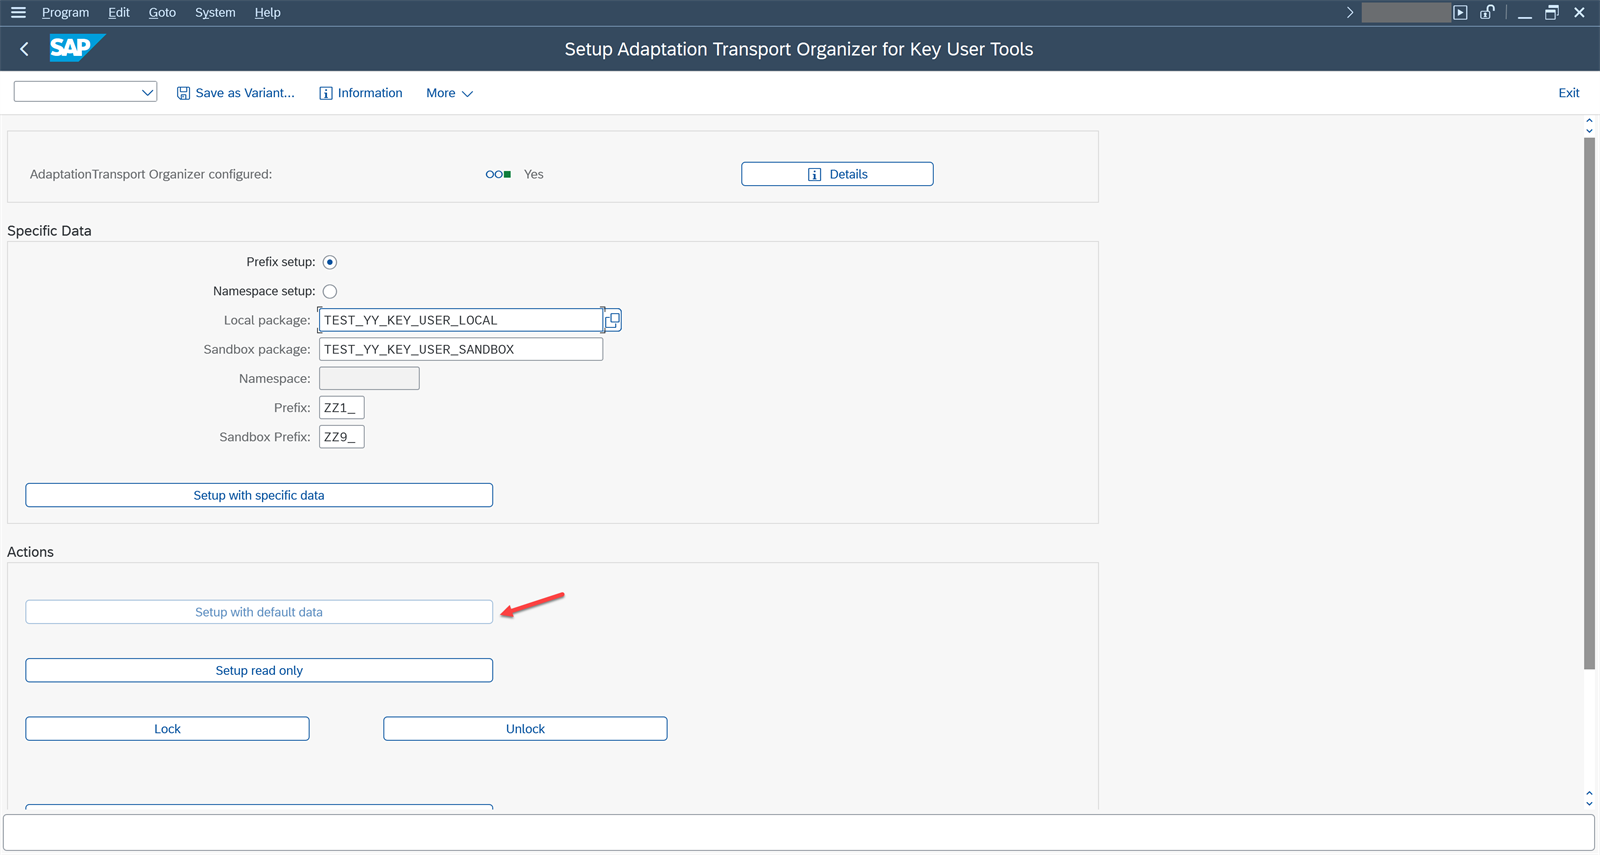Image resolution: width=1600 pixels, height=855 pixels.
Task: Open the Goto menu
Action: tap(162, 12)
